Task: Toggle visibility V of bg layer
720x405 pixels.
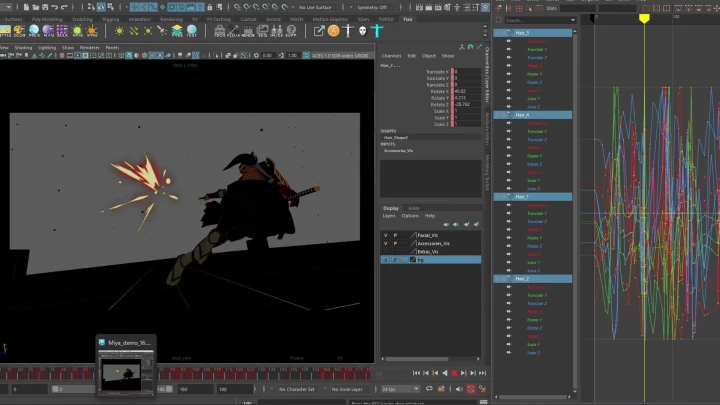Action: 385,260
